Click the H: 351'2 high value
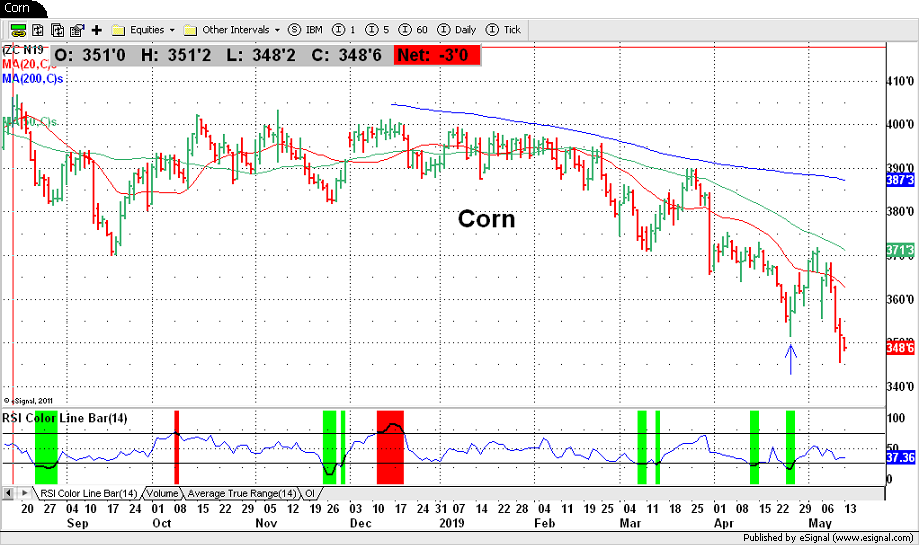The width and height of the screenshot is (919, 545). [x=176, y=55]
